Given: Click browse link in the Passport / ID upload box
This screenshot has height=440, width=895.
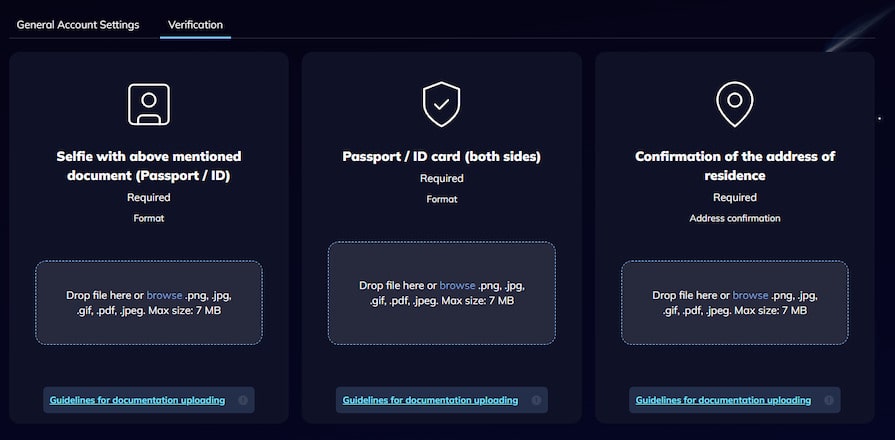Looking at the screenshot, I should [x=457, y=286].
